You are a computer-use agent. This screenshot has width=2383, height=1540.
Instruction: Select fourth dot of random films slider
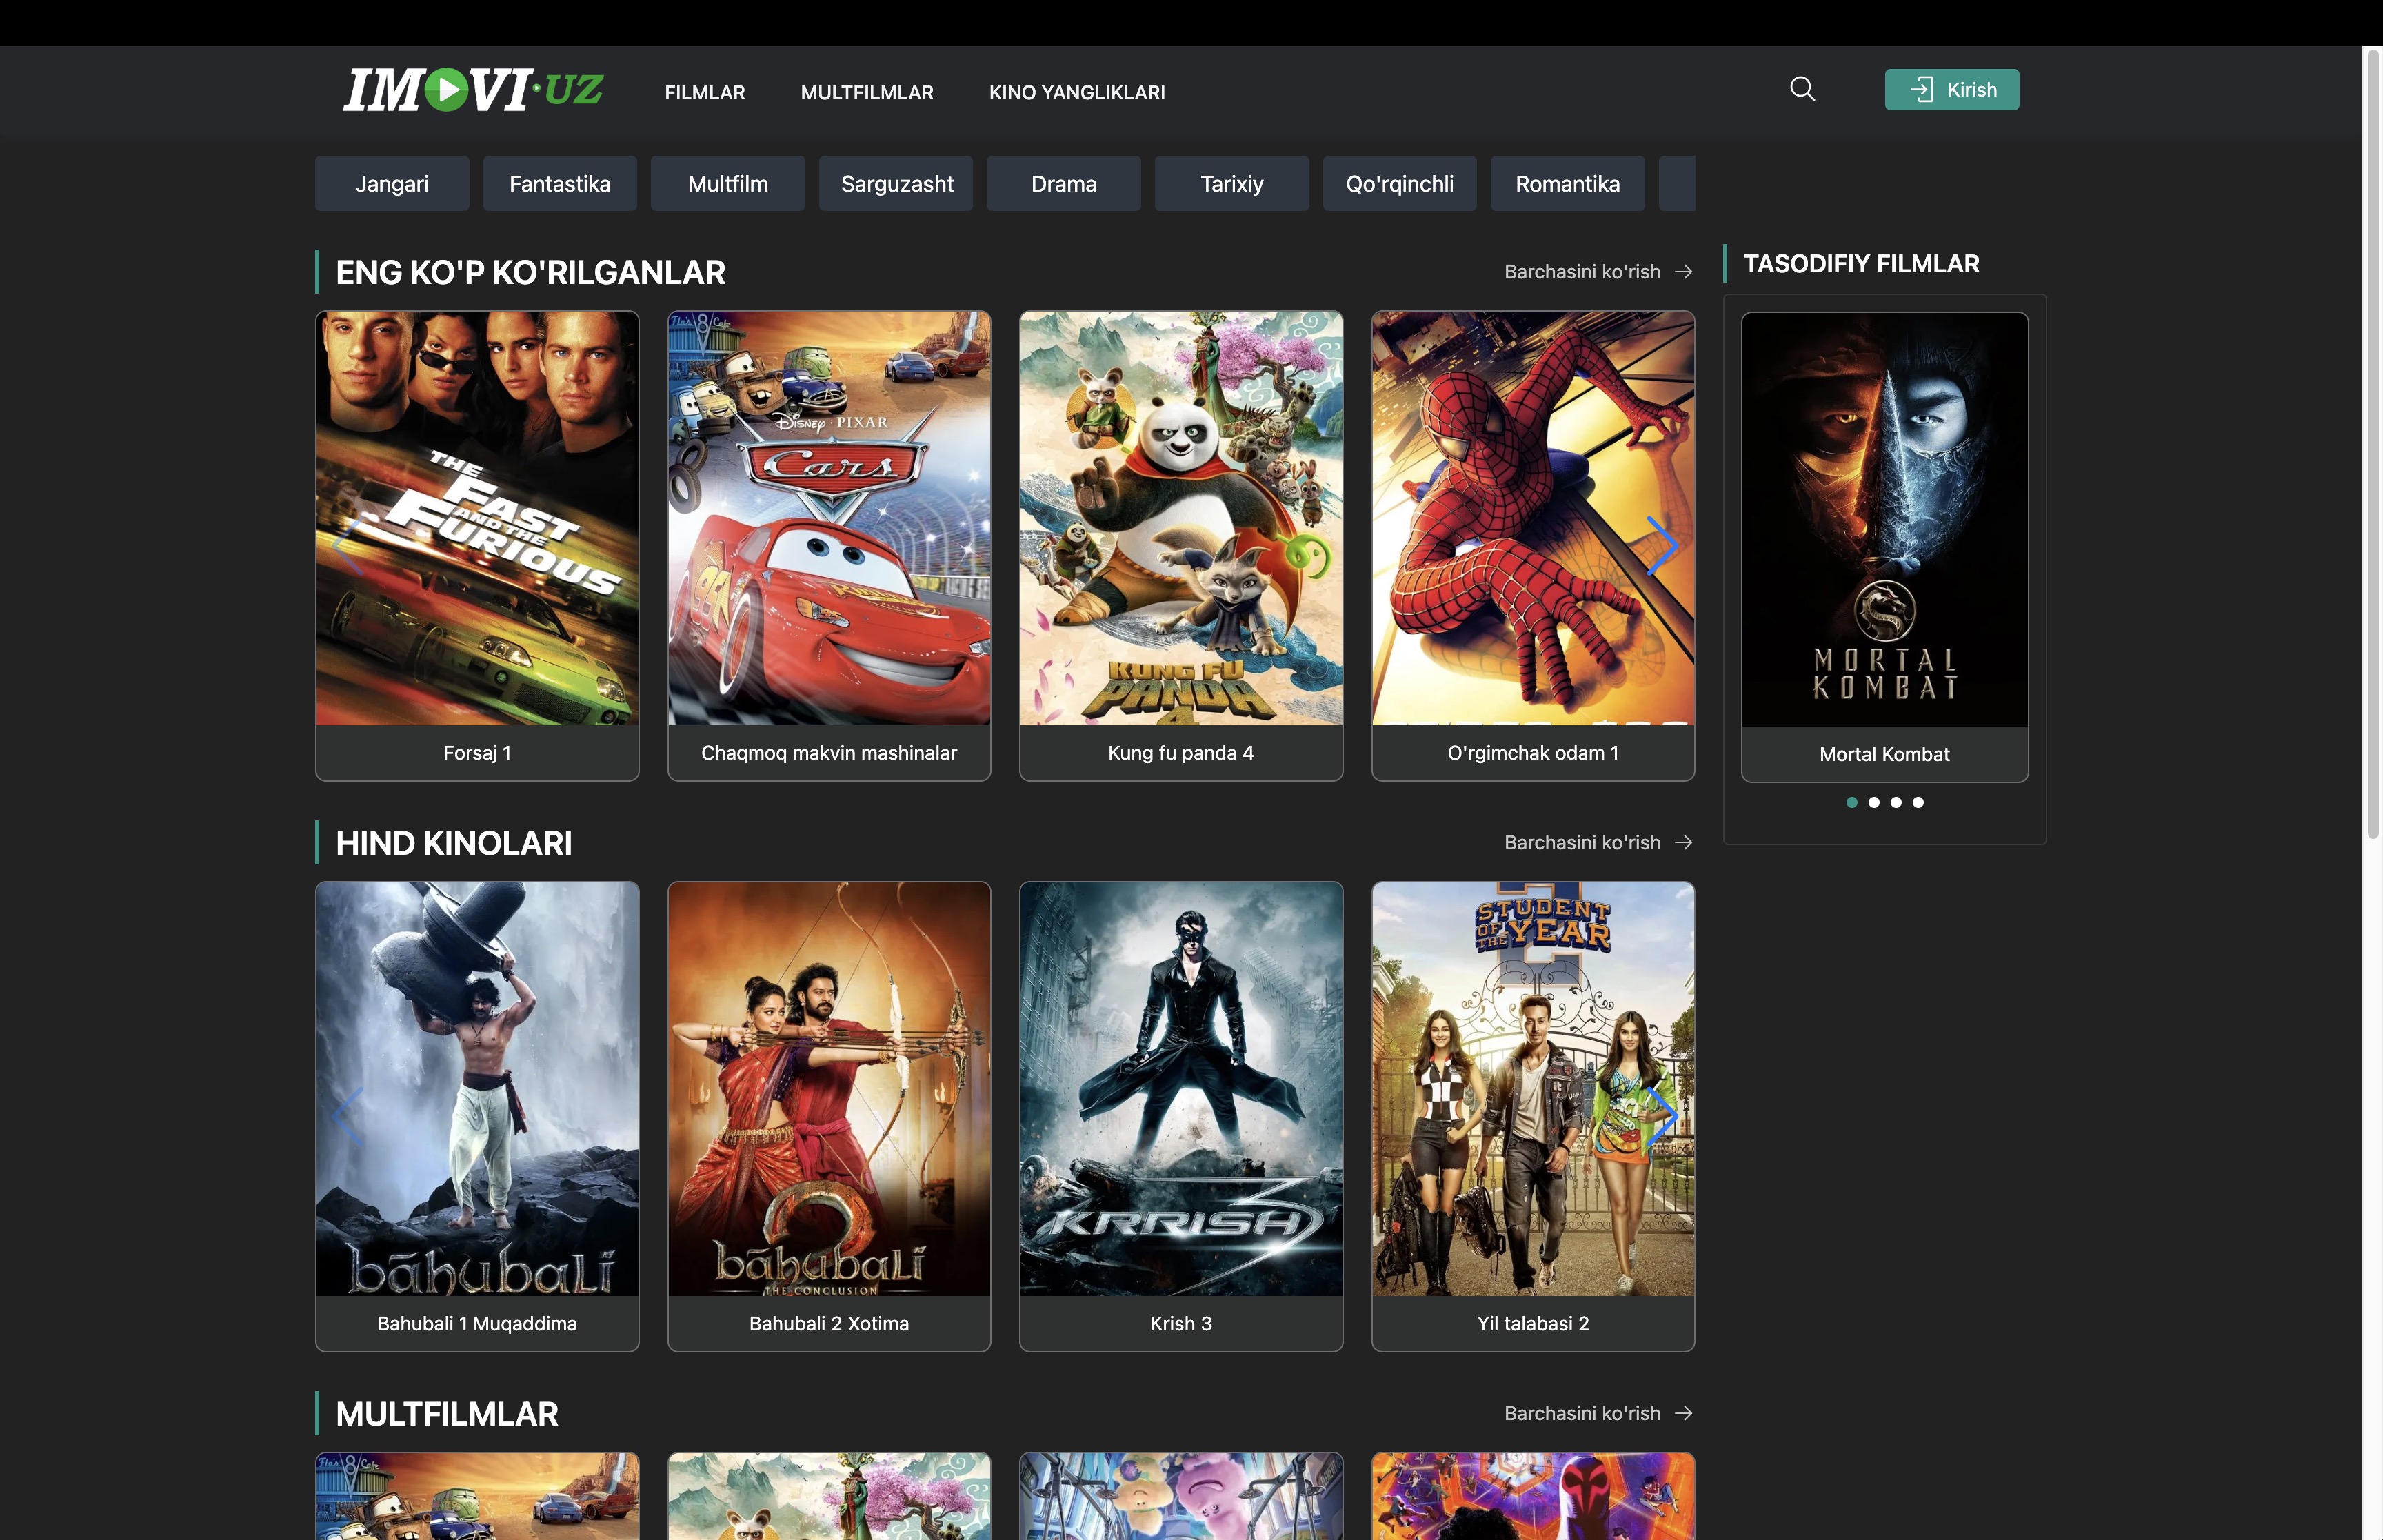pyautogui.click(x=1918, y=802)
